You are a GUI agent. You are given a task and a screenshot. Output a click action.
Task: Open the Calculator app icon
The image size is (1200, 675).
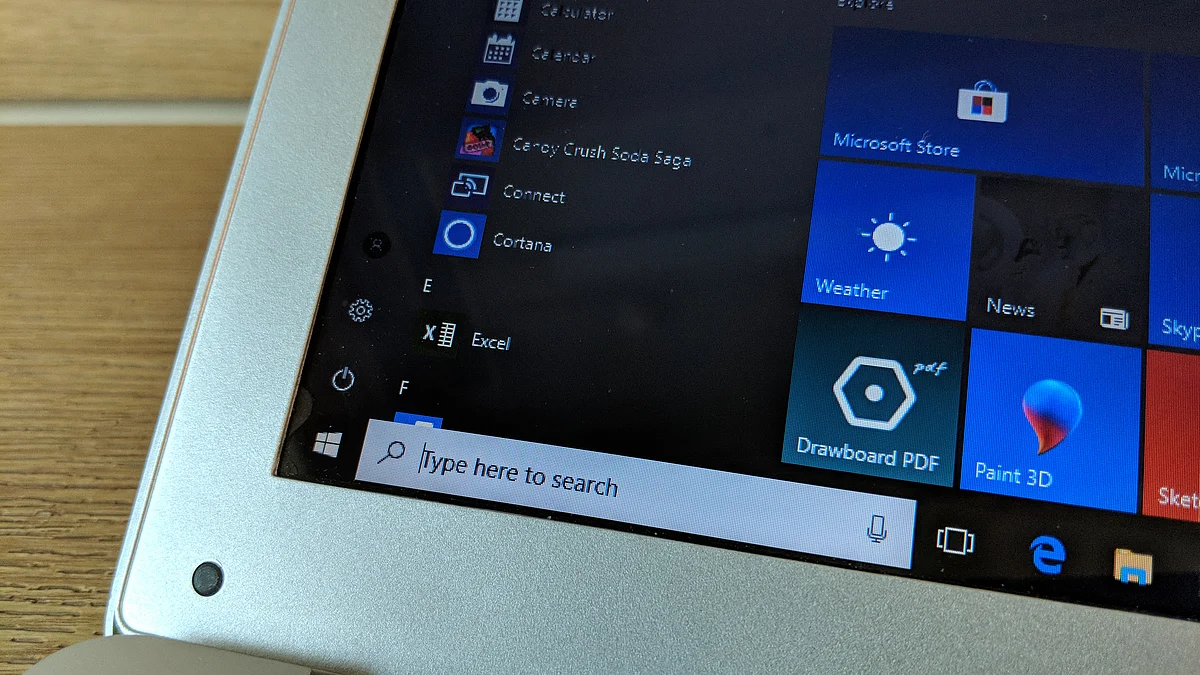[509, 10]
